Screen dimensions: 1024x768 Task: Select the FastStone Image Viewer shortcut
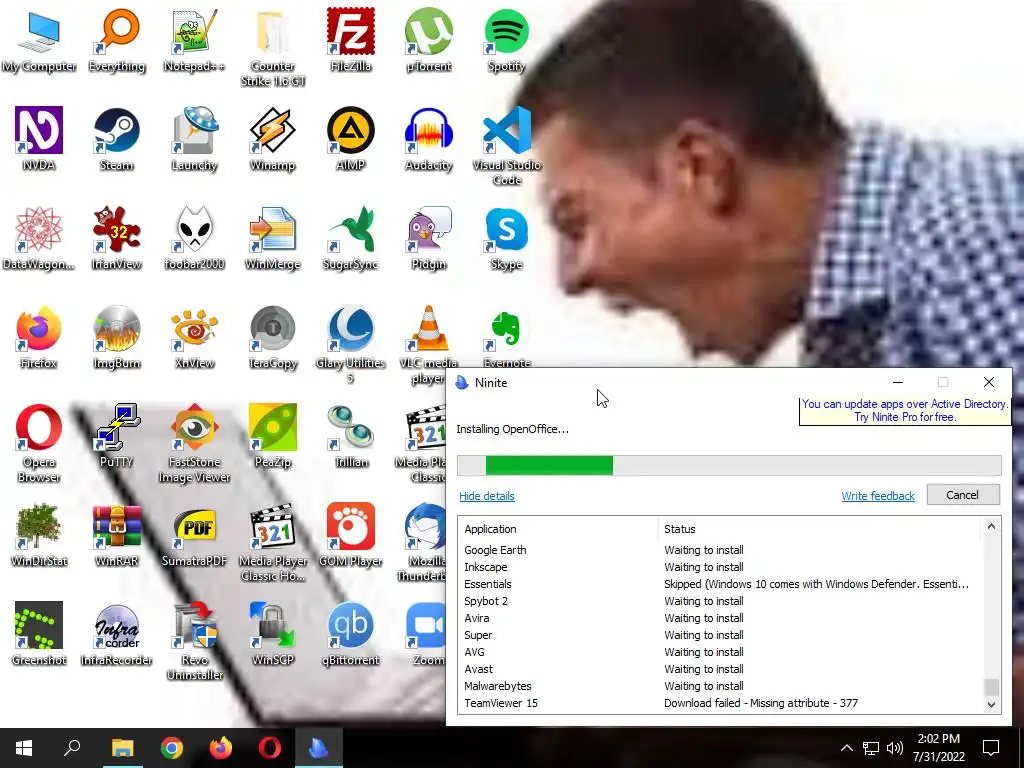point(195,443)
